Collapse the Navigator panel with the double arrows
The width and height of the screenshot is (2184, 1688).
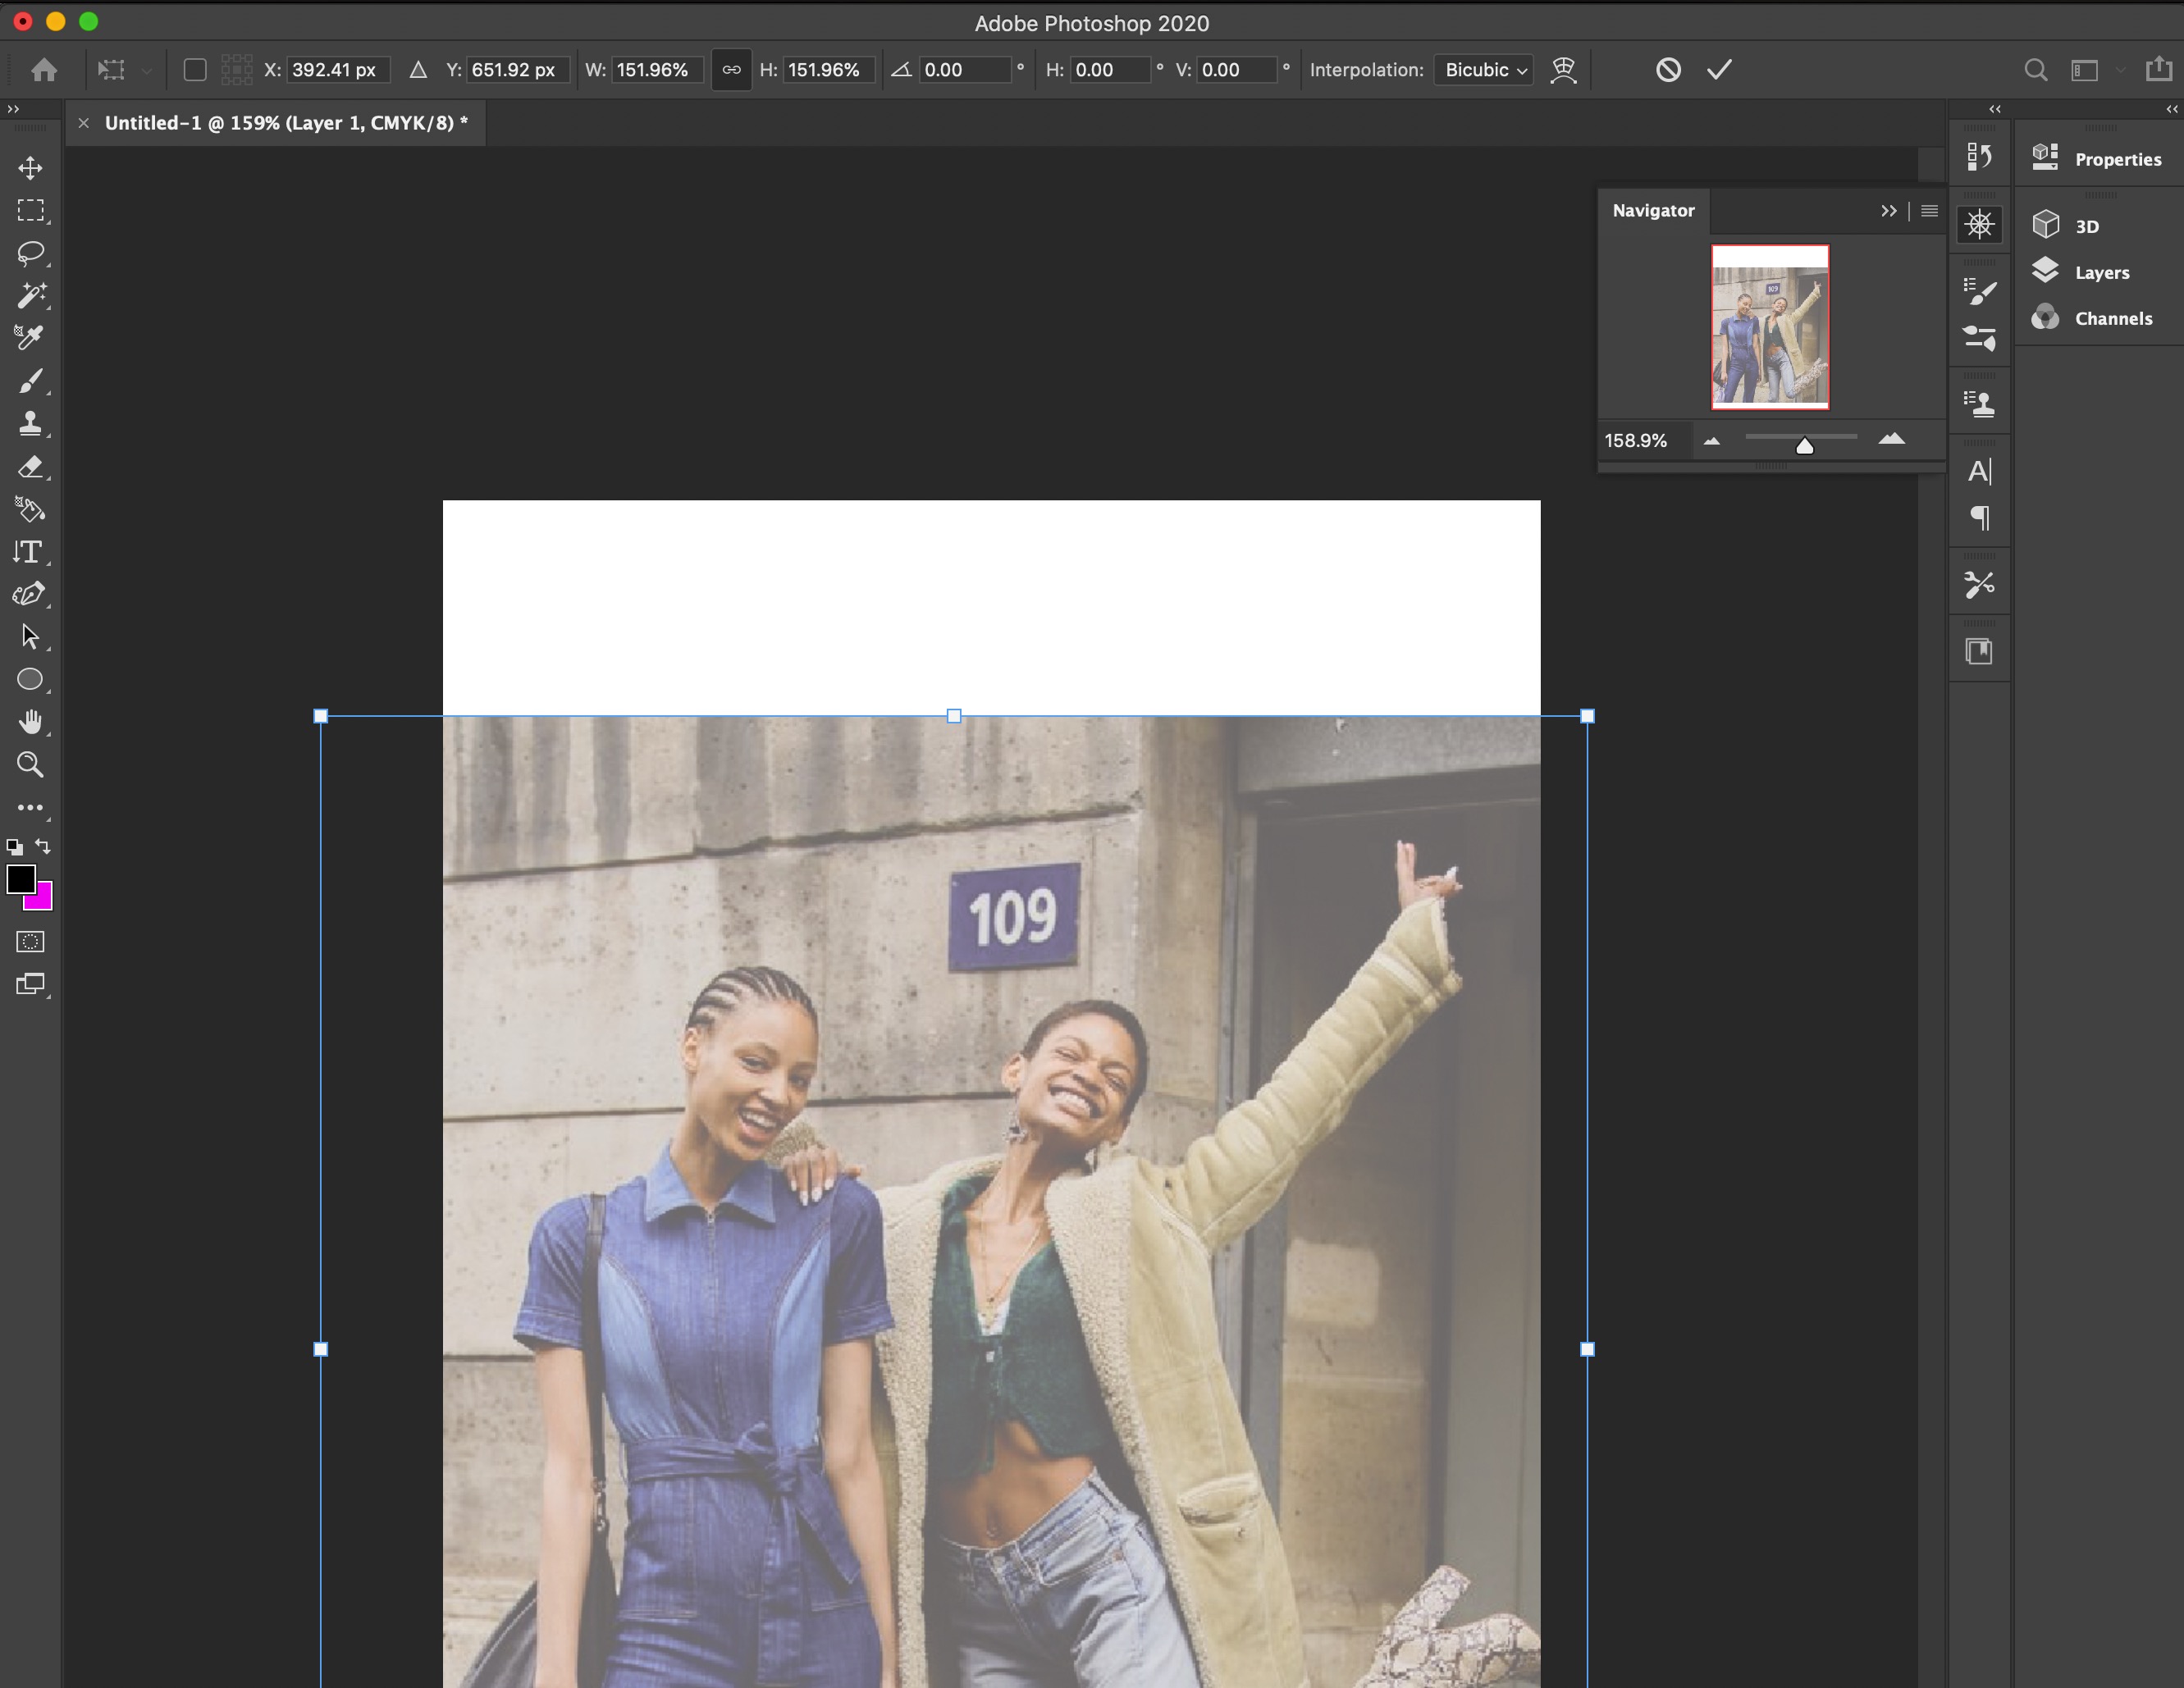pos(1888,211)
